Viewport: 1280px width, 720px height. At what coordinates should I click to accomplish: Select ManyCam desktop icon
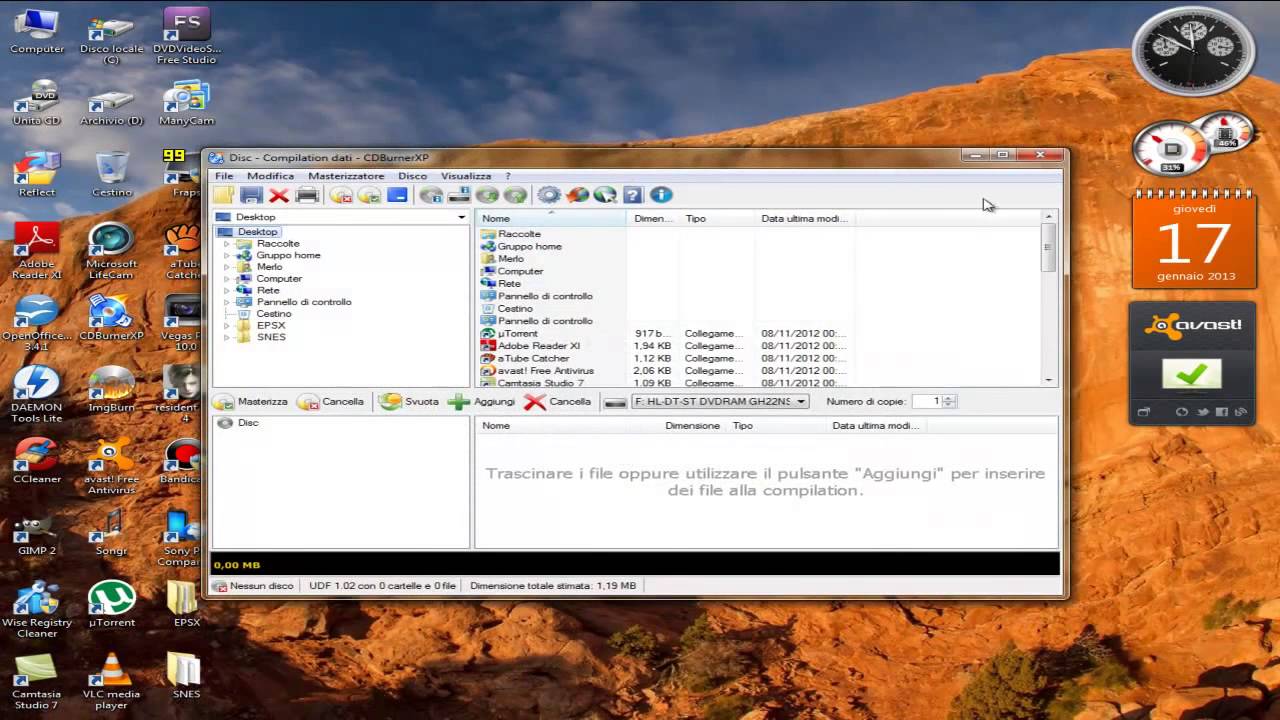pos(186,103)
